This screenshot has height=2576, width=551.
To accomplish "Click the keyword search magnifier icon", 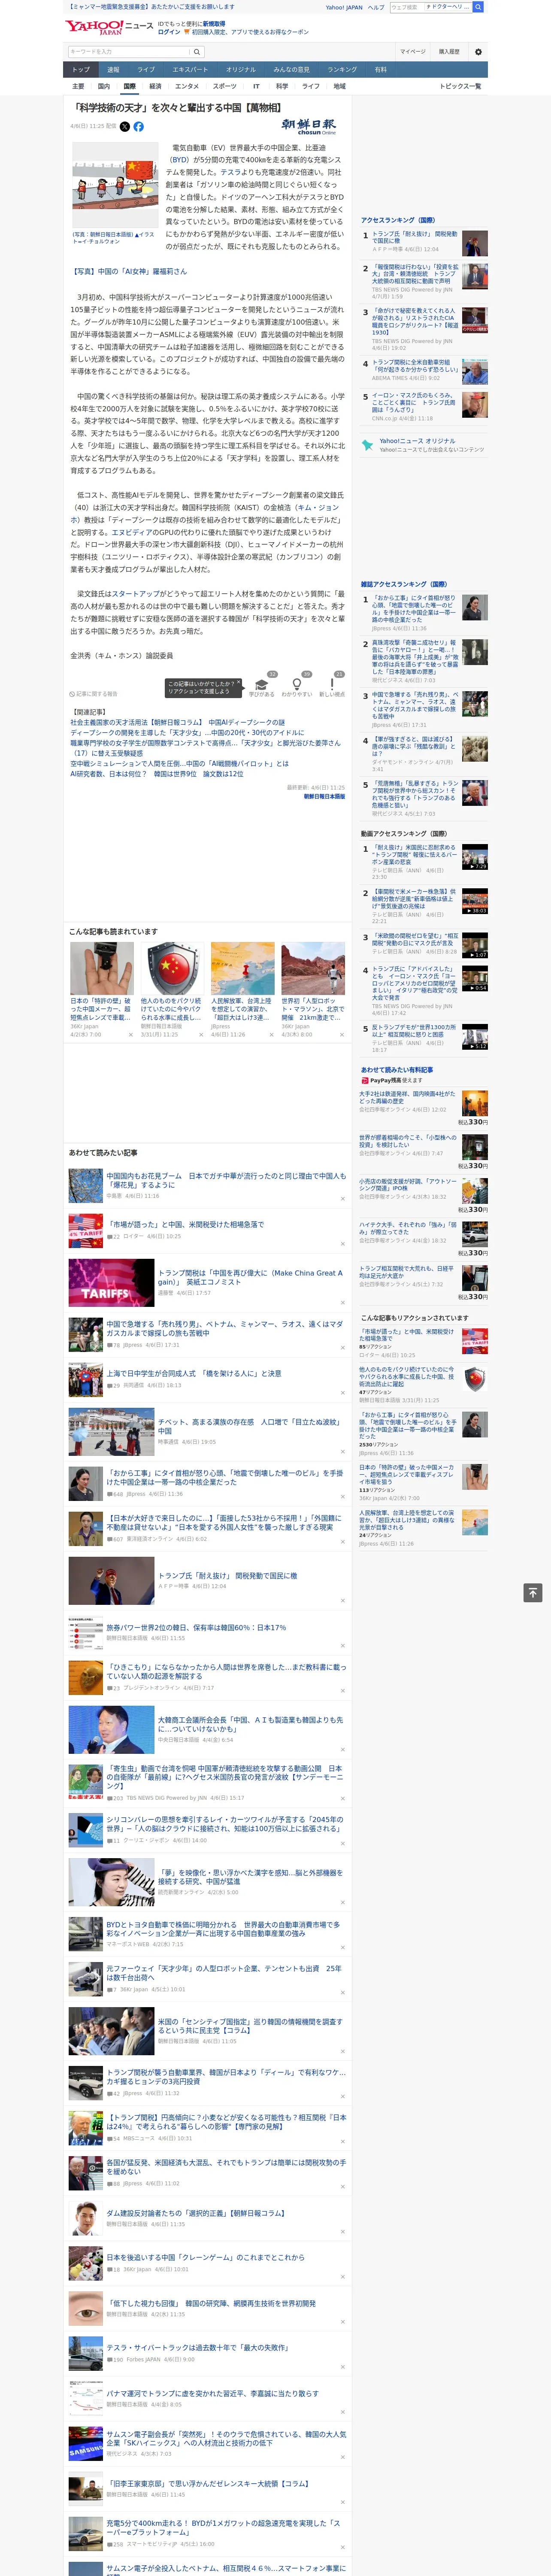I will 197,52.
